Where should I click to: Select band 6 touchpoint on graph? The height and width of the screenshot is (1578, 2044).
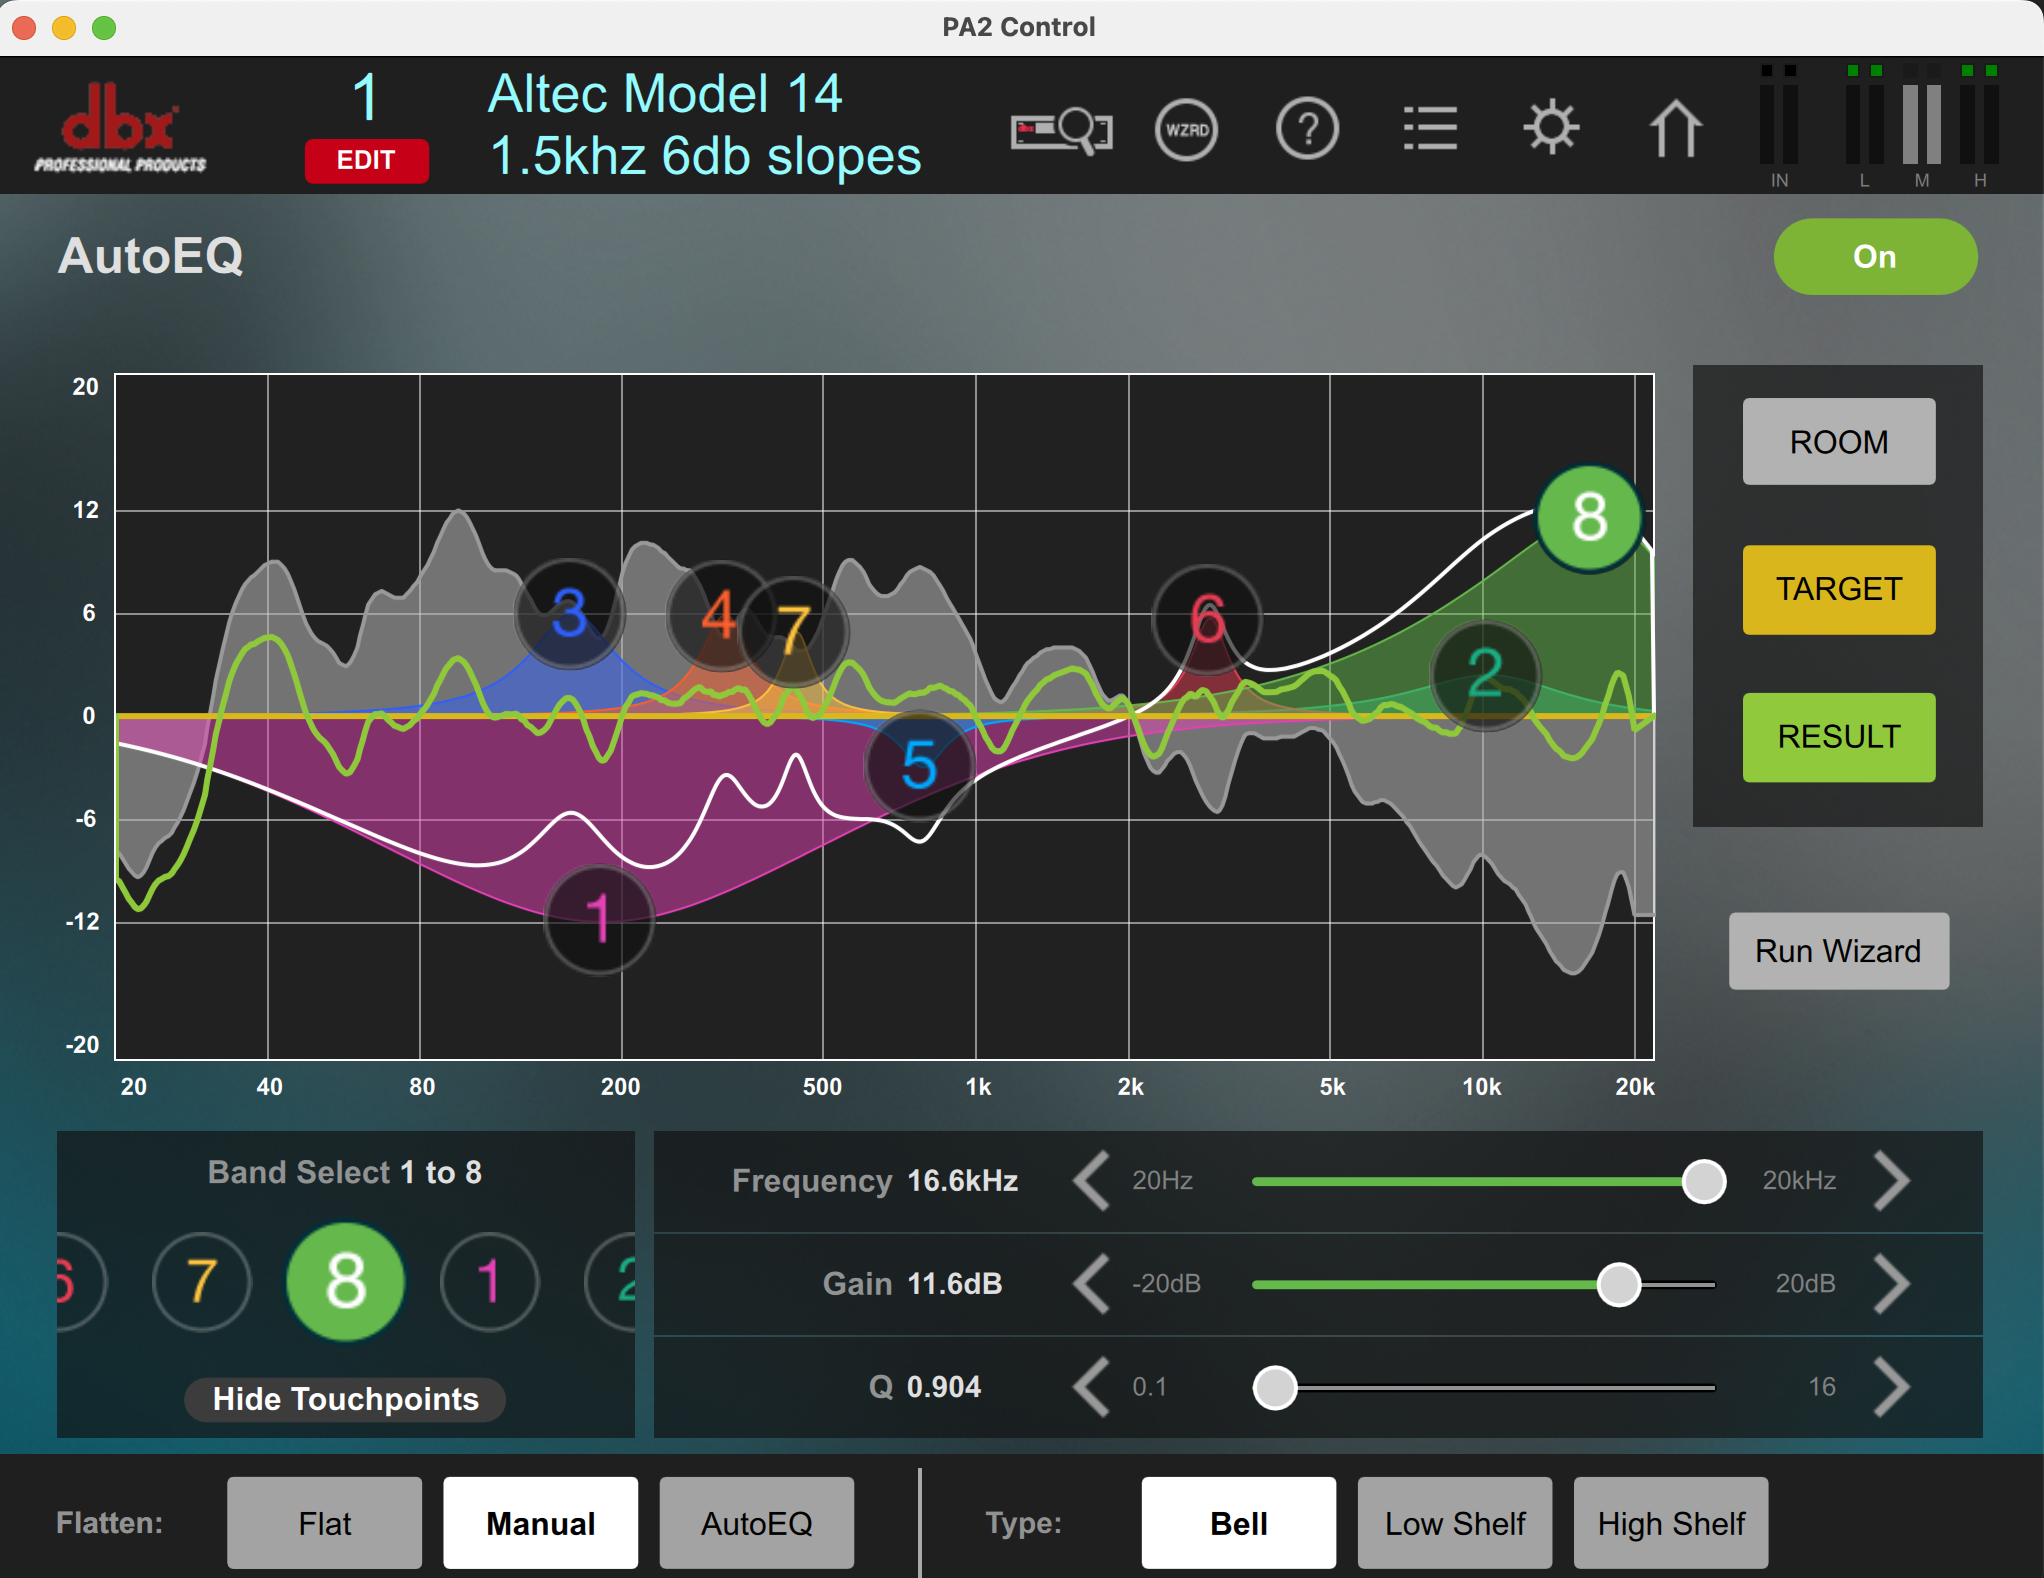click(1207, 620)
